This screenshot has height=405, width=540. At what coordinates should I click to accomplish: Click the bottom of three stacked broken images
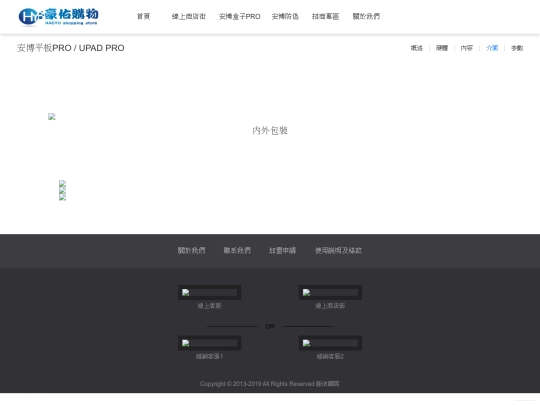tap(62, 197)
